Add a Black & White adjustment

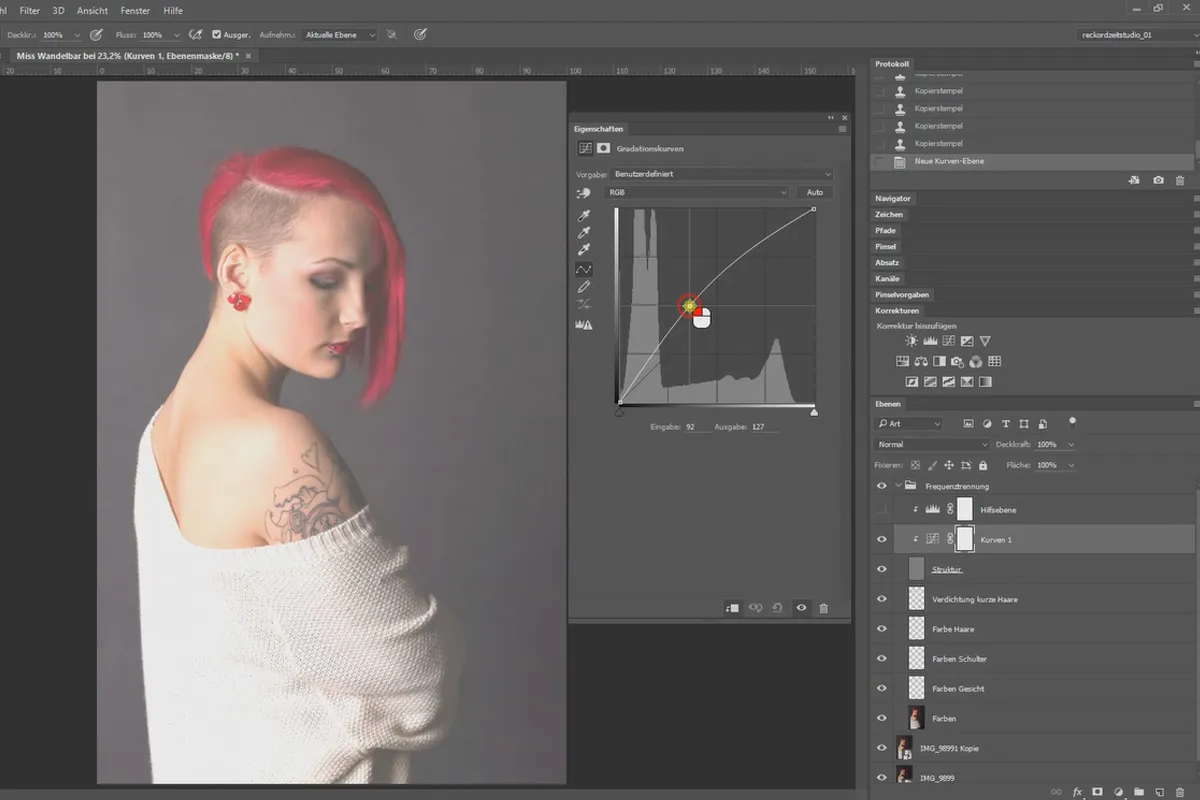click(x=939, y=361)
